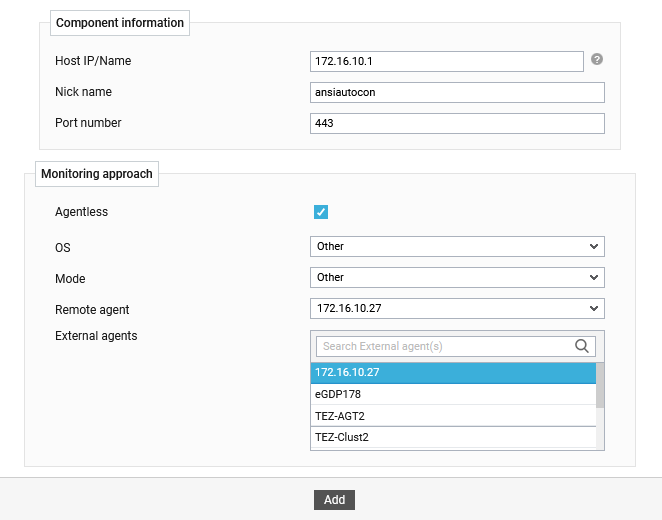Click the Component information heading
The height and width of the screenshot is (520, 662).
[x=120, y=23]
